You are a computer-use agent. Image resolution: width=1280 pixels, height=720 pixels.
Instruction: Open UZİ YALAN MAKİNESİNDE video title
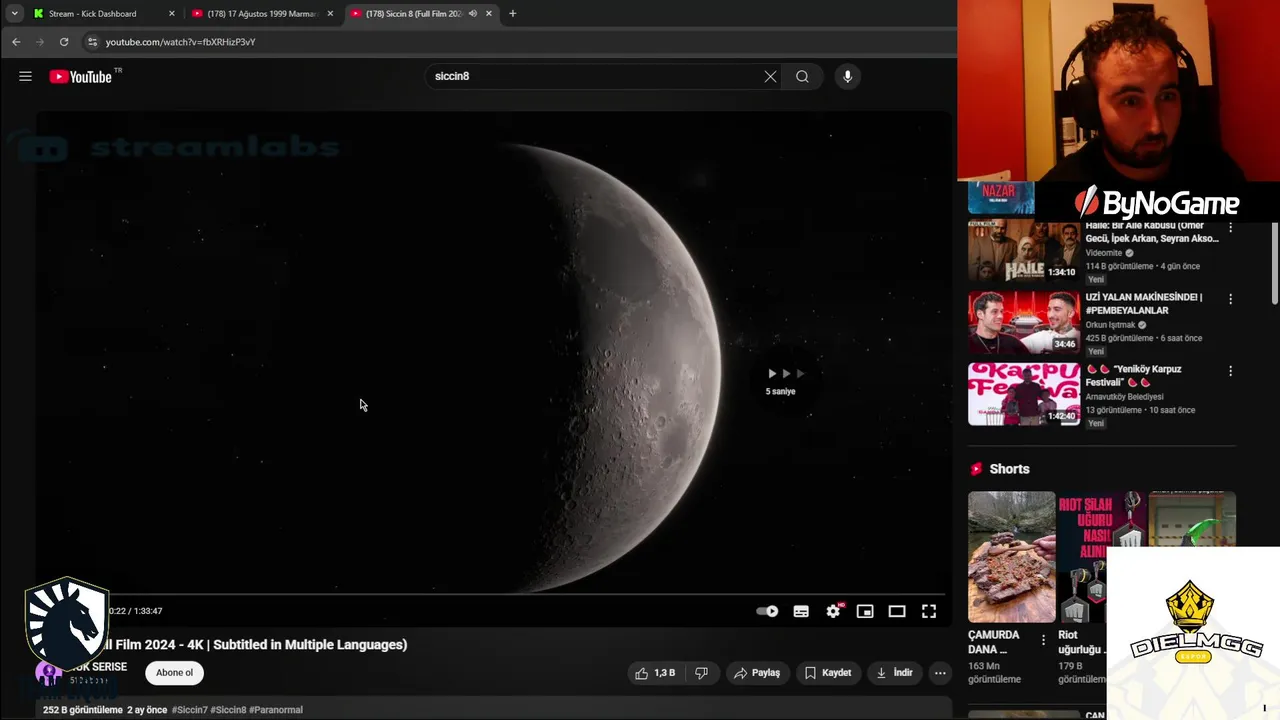(x=1144, y=304)
